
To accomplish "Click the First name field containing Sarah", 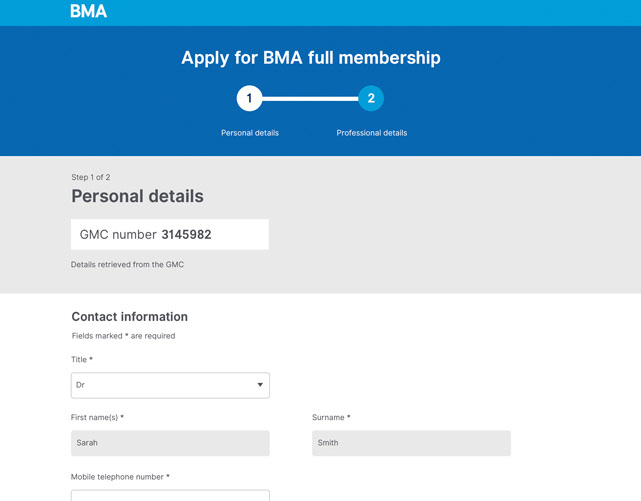I will point(170,443).
